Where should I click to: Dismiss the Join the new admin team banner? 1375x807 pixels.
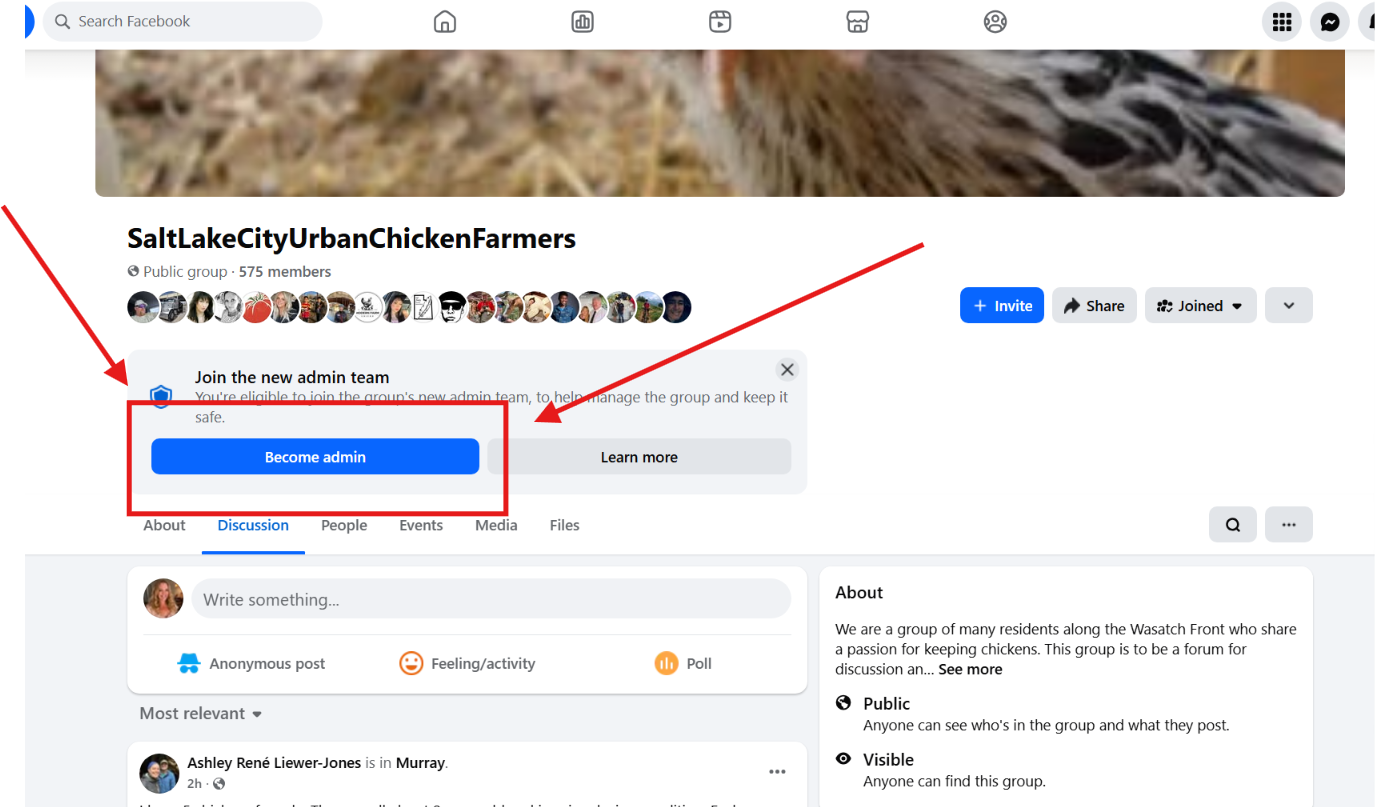(787, 370)
